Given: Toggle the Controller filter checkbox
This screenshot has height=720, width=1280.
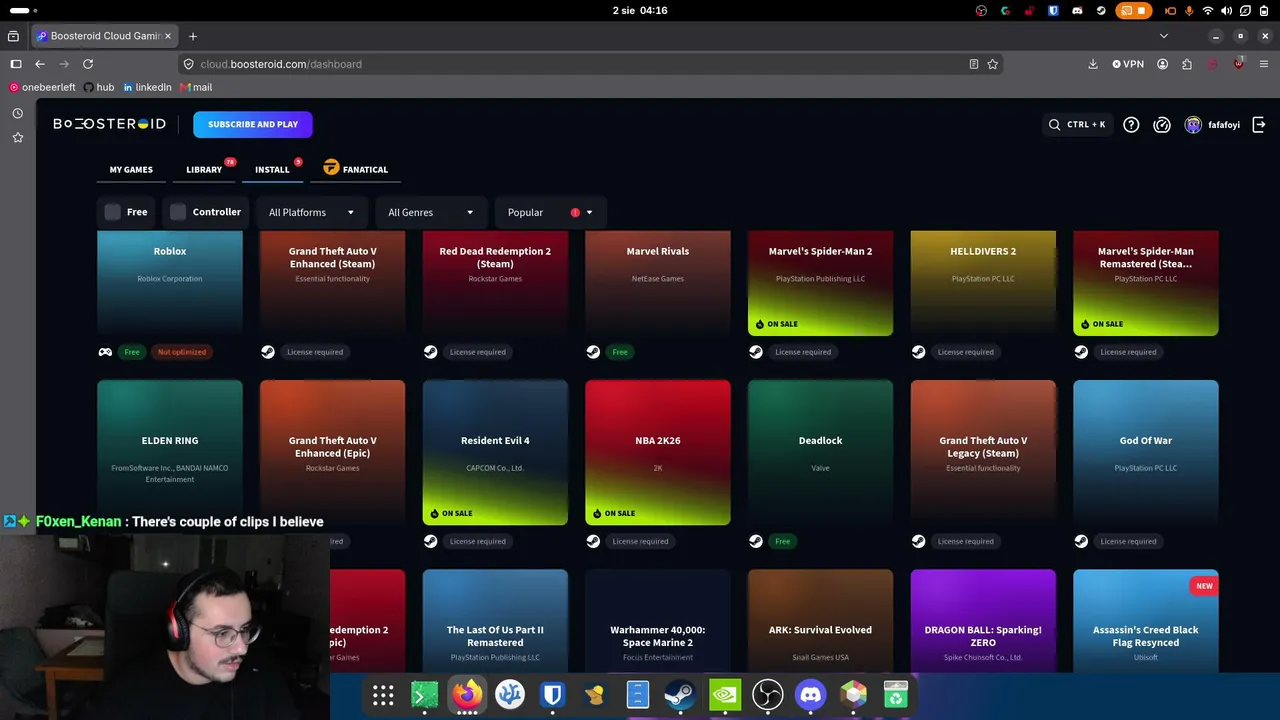Looking at the screenshot, I should pos(178,212).
